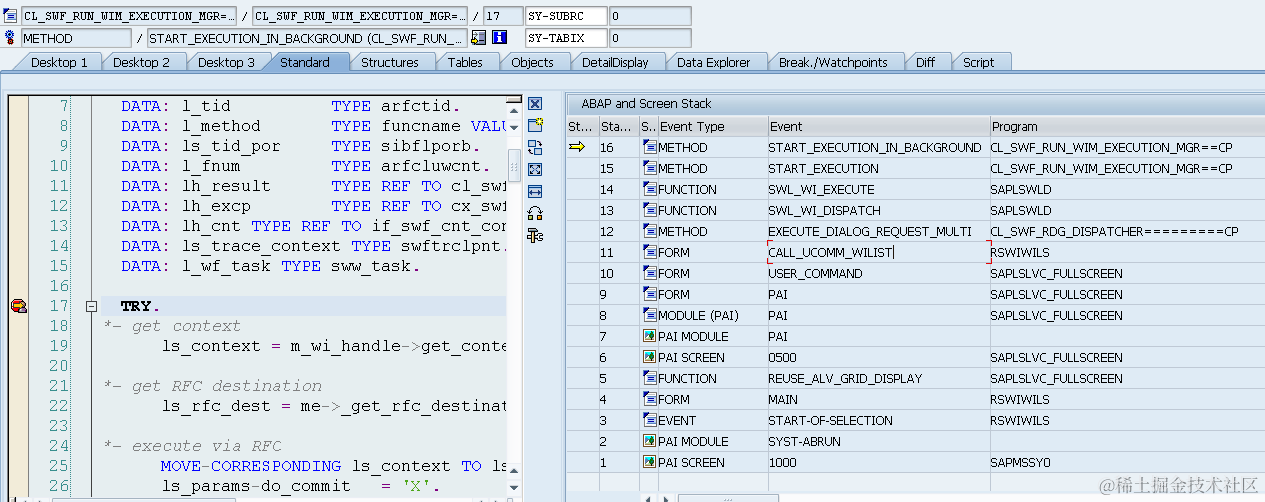This screenshot has width=1265, height=502.
Task: Select the START-OF-SELECTION event cell
Action: pos(878,420)
